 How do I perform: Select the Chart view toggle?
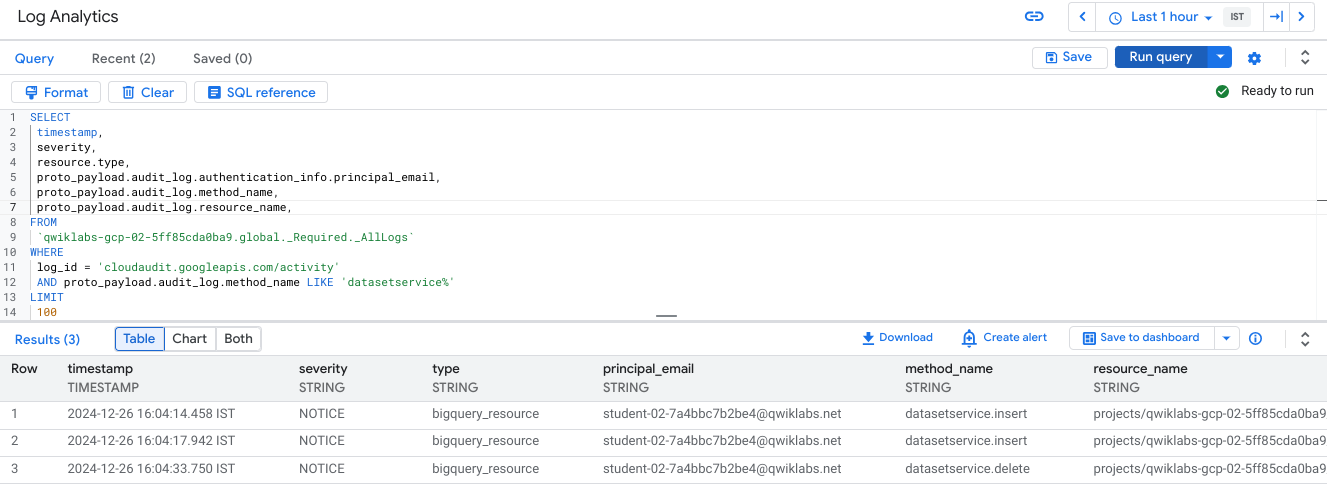pyautogui.click(x=189, y=338)
